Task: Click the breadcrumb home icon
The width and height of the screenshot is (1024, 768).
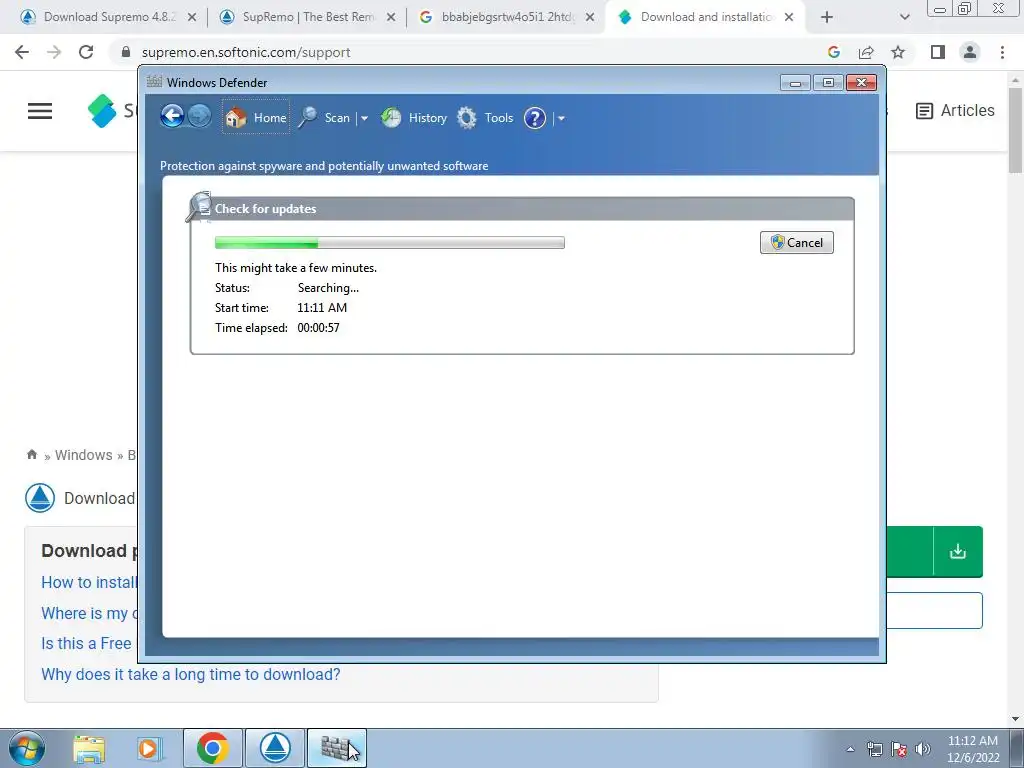Action: pos(32,455)
